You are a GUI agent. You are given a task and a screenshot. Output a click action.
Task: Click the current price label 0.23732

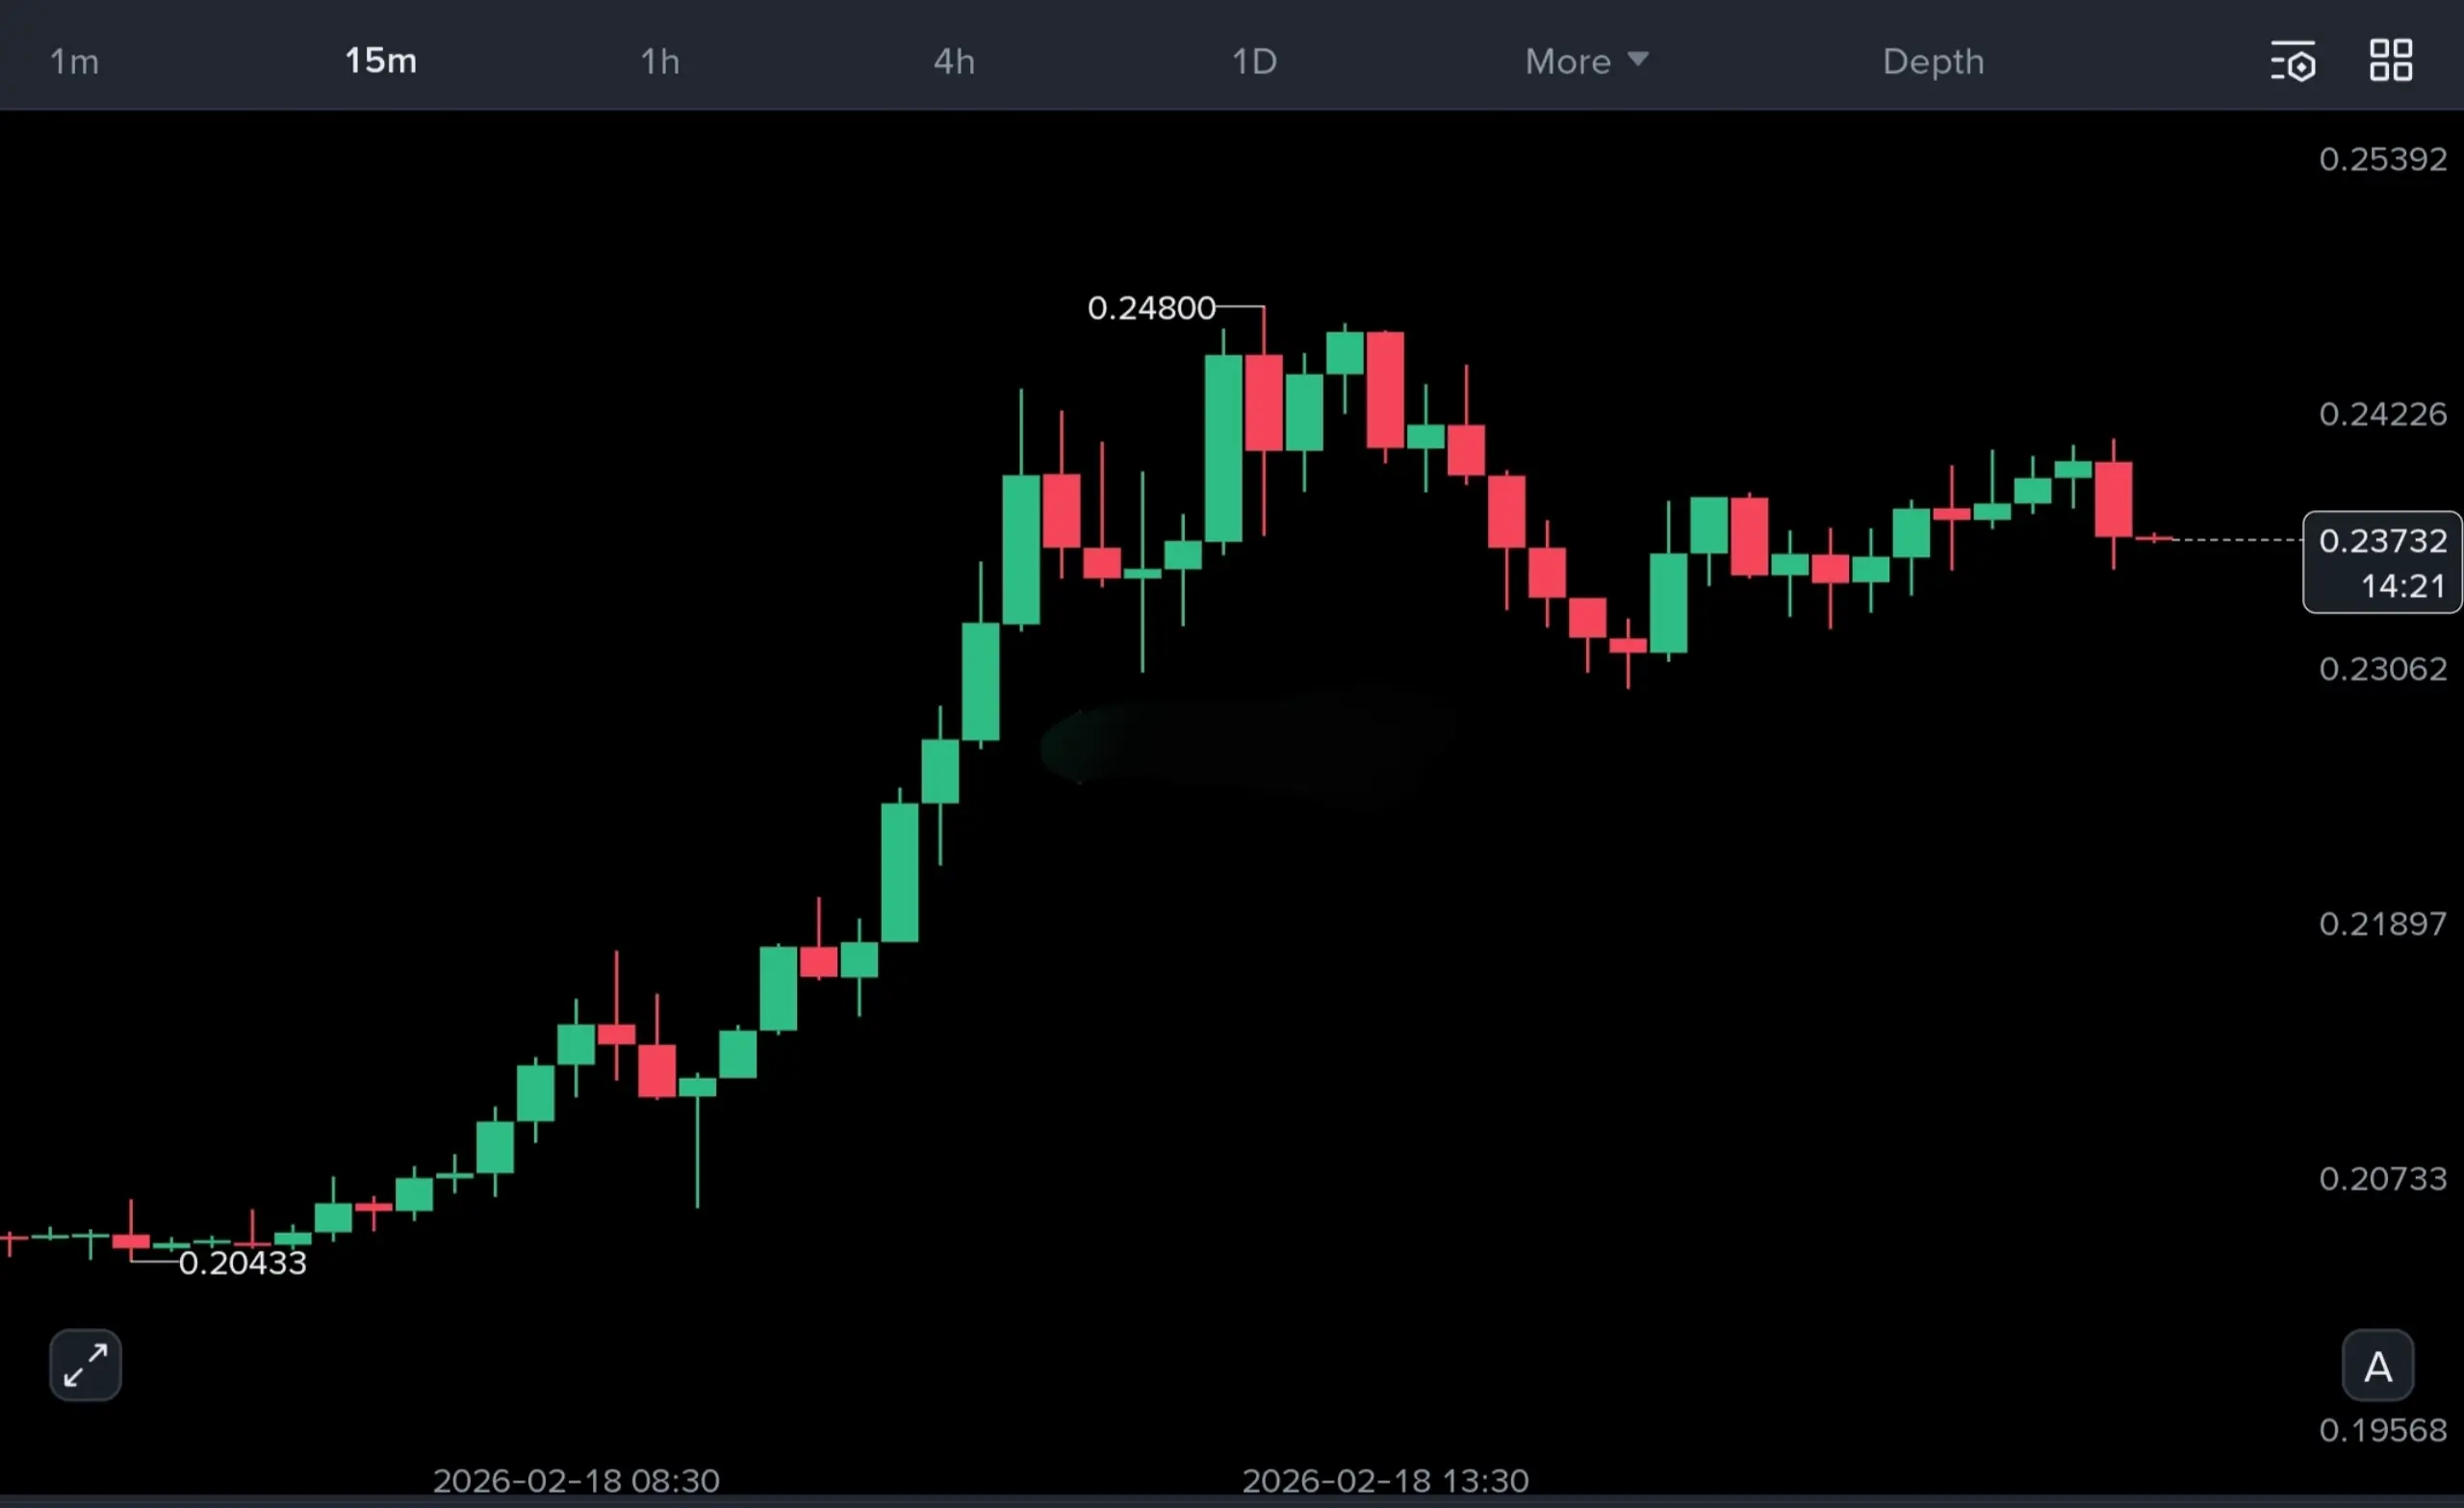(x=2382, y=541)
